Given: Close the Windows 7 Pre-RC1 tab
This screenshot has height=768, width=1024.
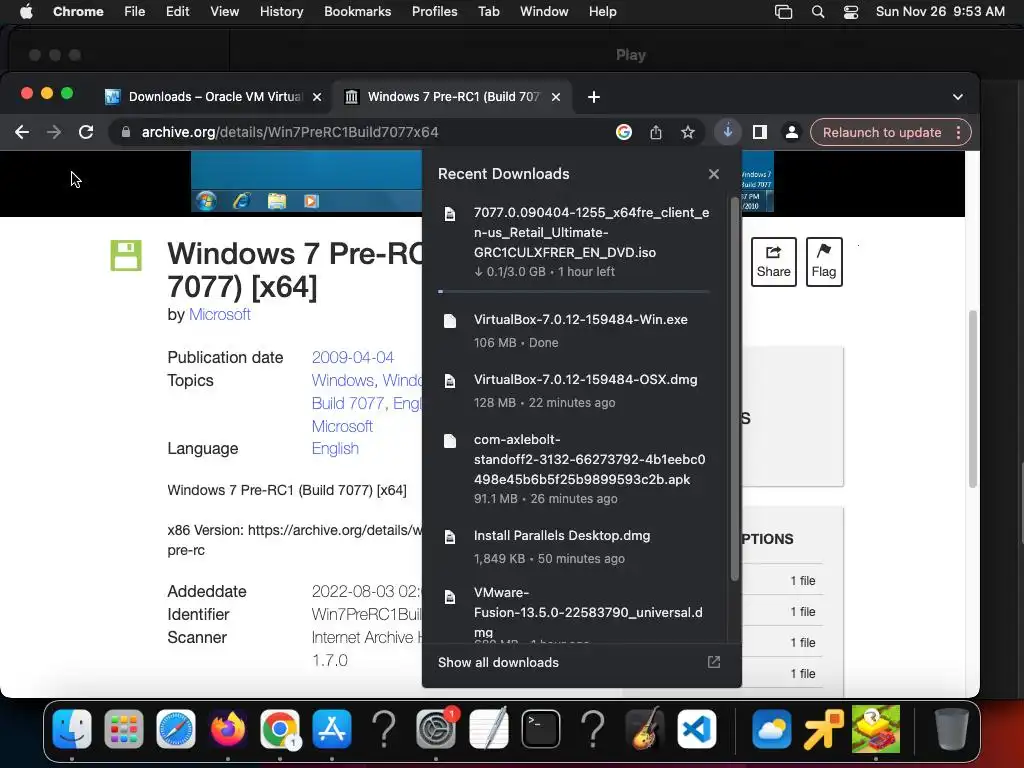Looking at the screenshot, I should pos(556,97).
